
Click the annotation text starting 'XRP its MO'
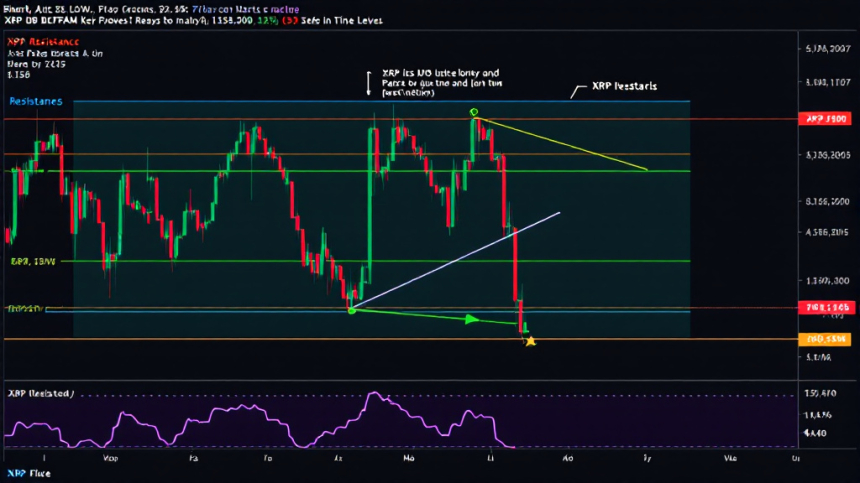pos(441,83)
